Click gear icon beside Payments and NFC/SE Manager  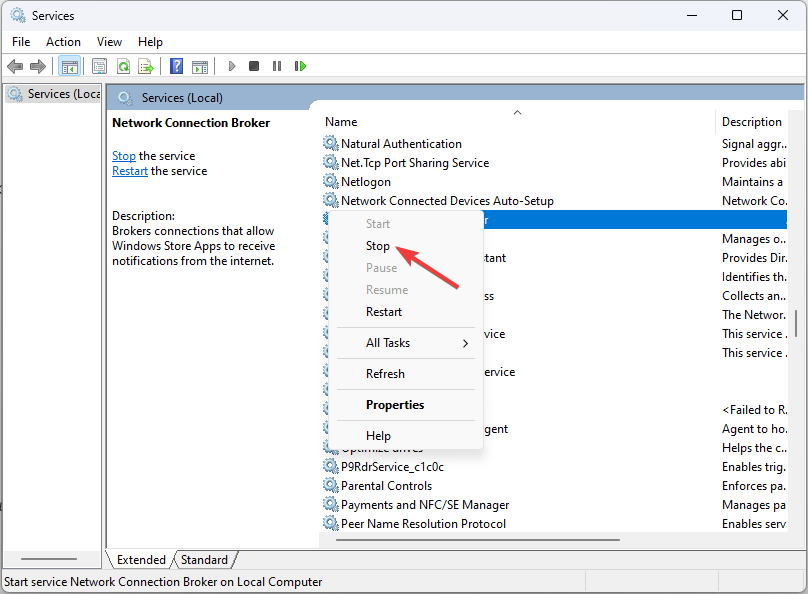(x=330, y=504)
